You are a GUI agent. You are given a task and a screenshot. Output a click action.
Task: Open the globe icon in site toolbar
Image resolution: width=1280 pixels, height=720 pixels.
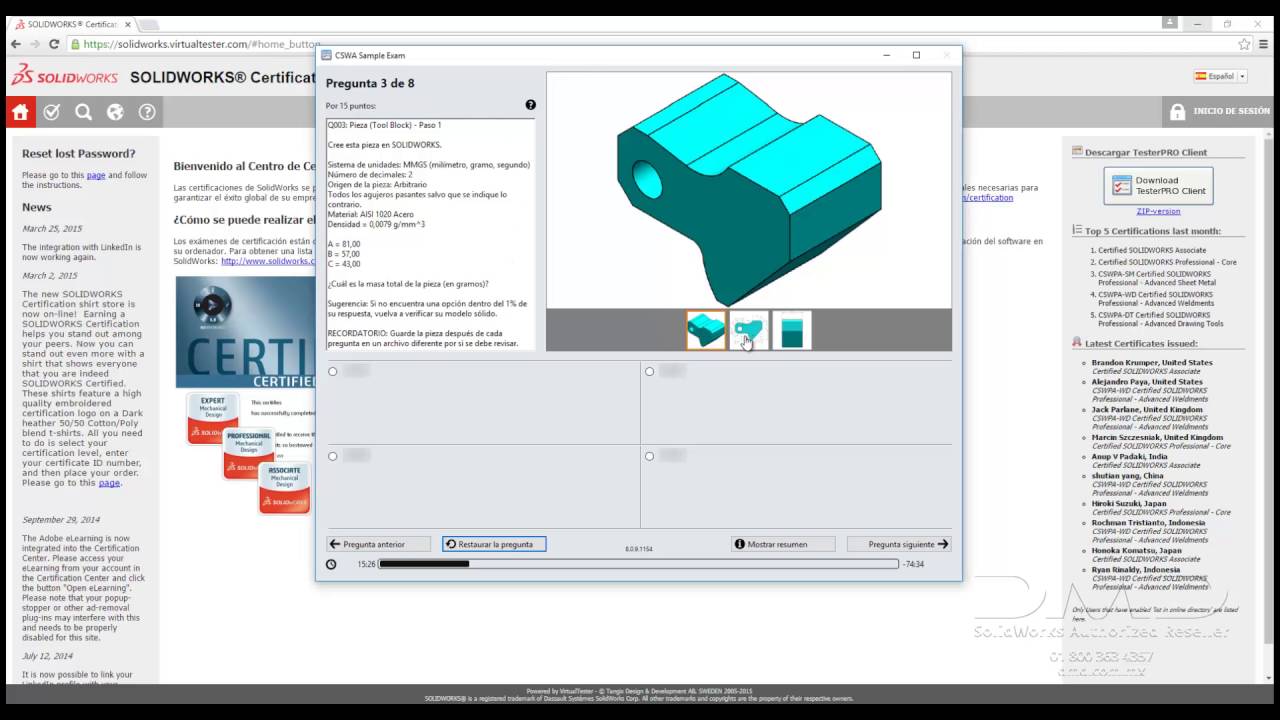pos(115,112)
